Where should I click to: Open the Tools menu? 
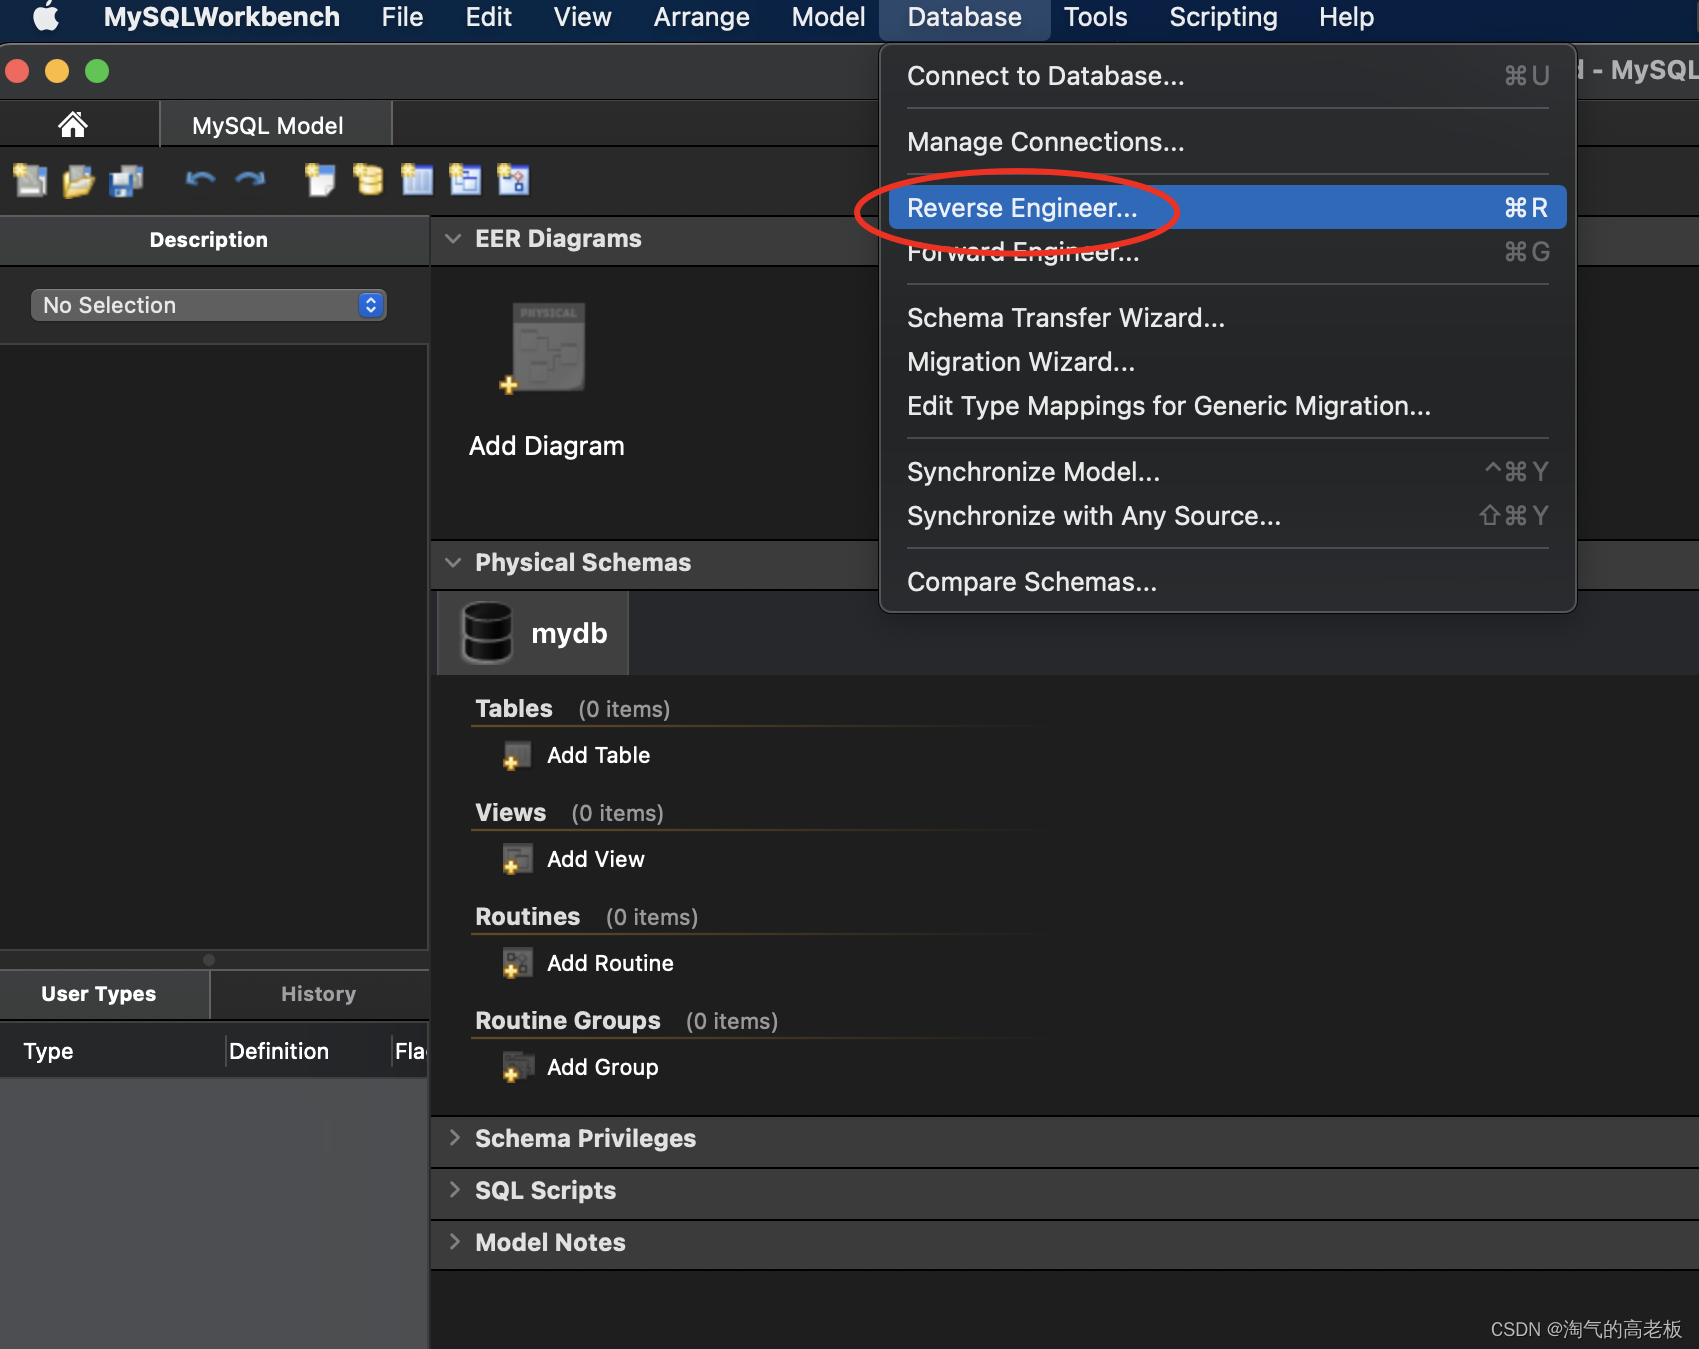coord(1095,17)
